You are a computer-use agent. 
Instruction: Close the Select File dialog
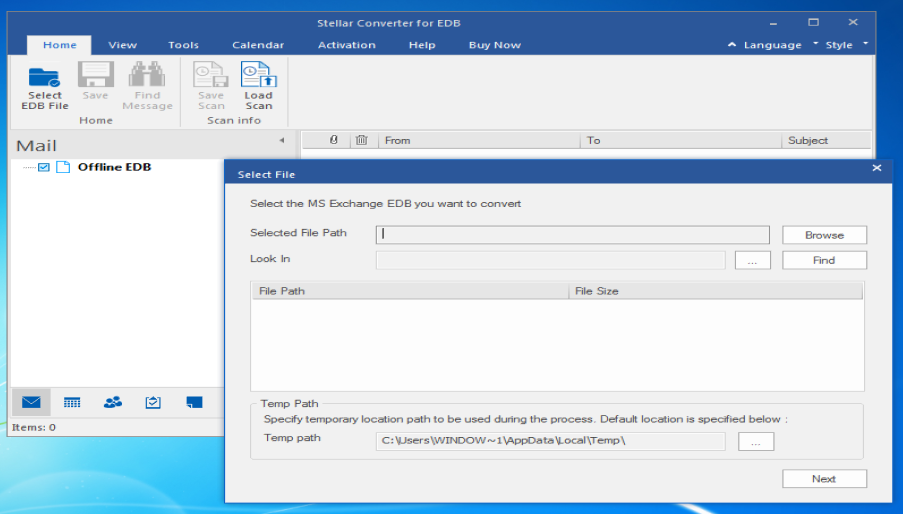877,167
